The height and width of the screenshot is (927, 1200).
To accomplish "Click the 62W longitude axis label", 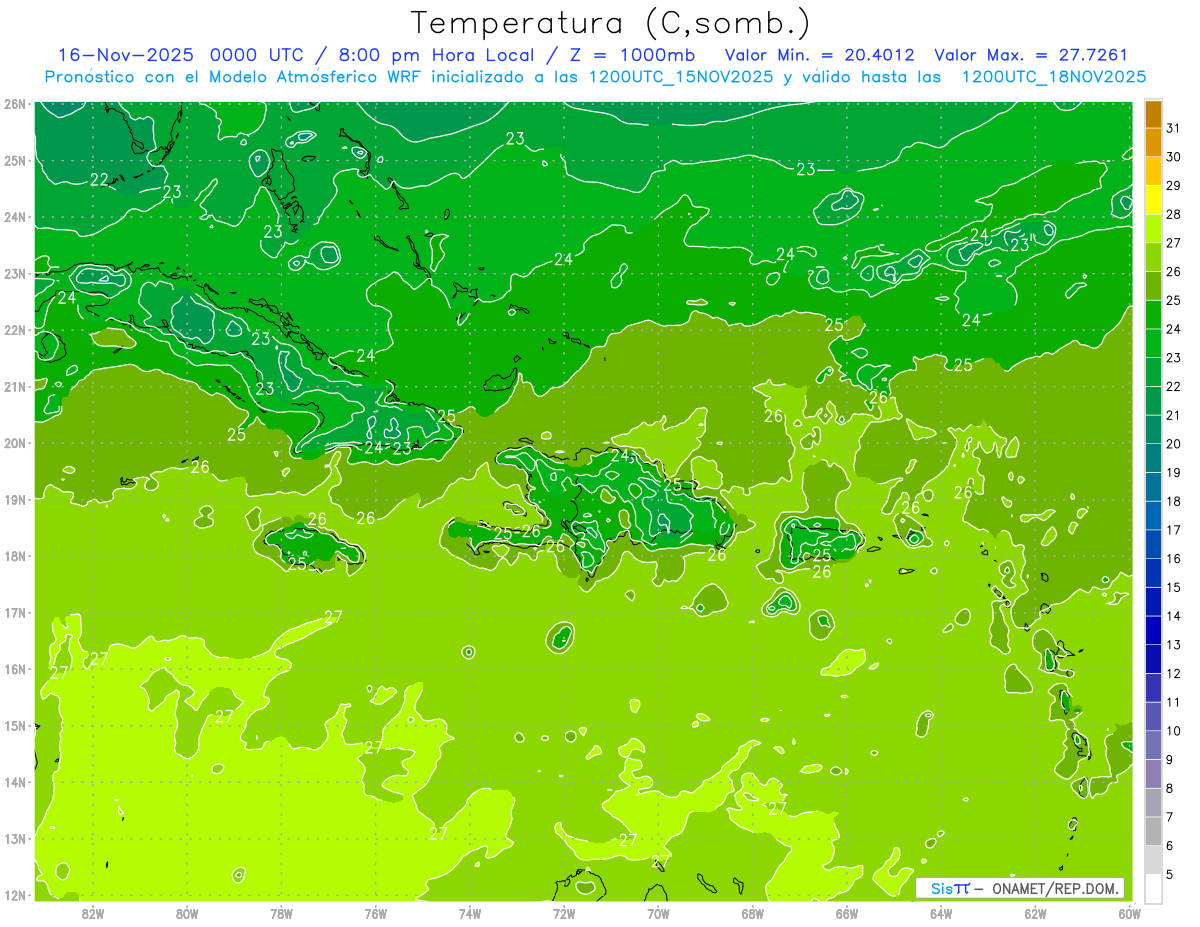I will [x=1035, y=913].
